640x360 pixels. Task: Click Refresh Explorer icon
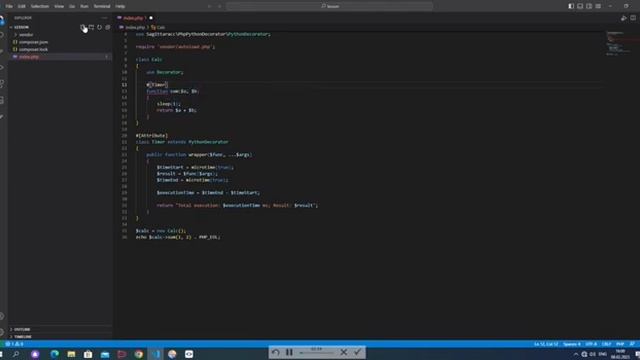100,27
